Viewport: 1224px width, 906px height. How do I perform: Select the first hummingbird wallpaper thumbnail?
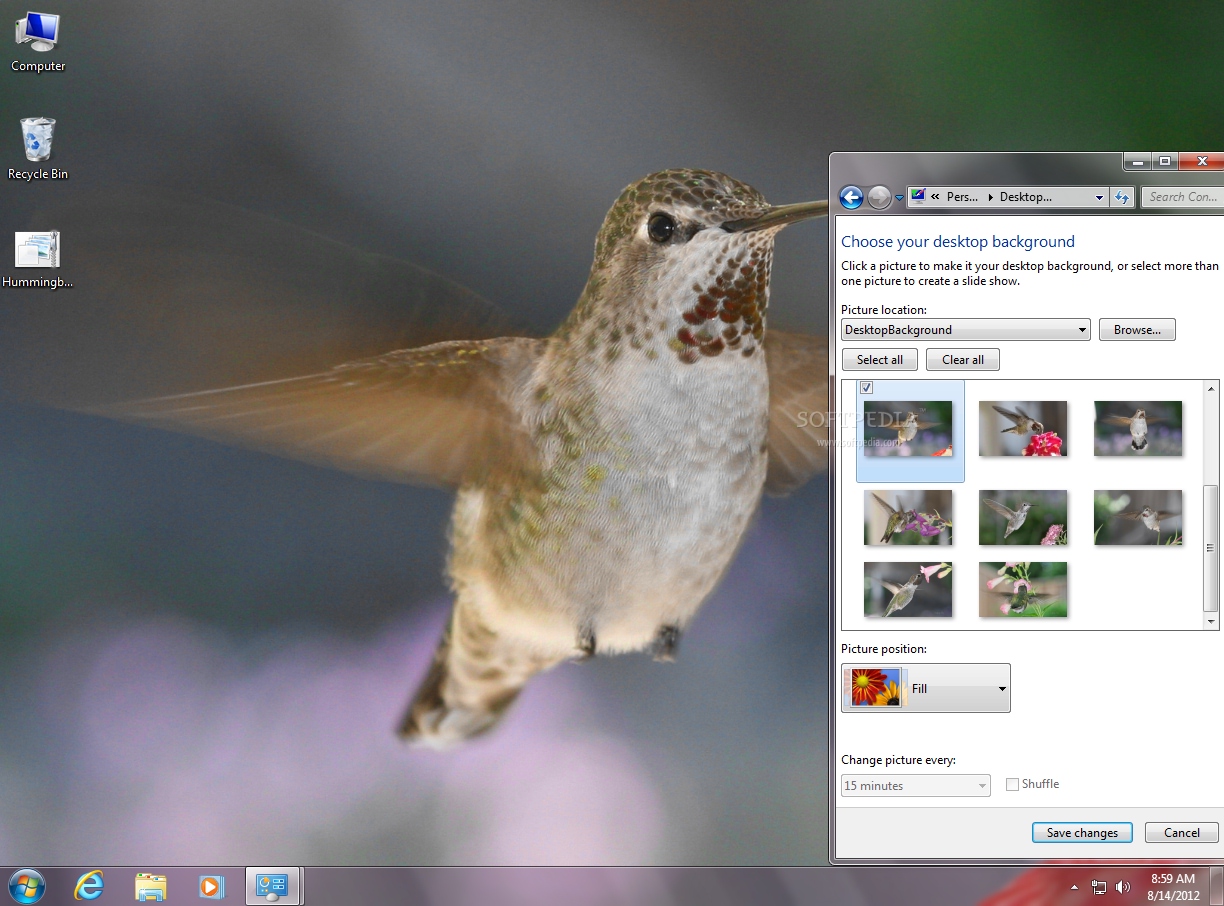pyautogui.click(x=908, y=429)
